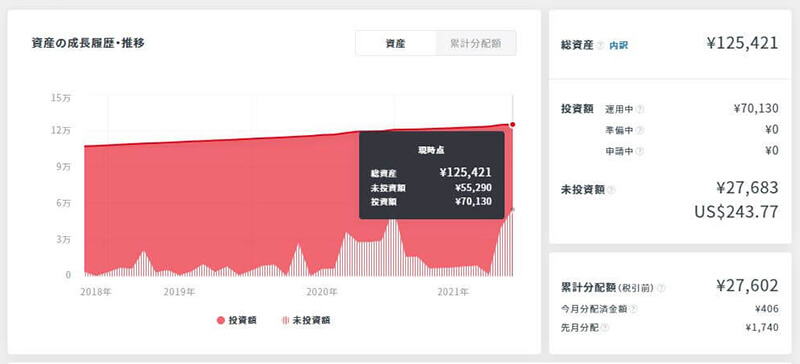
Task: Open help icon next to 累計分配額(税引前)
Action: pyautogui.click(x=661, y=288)
